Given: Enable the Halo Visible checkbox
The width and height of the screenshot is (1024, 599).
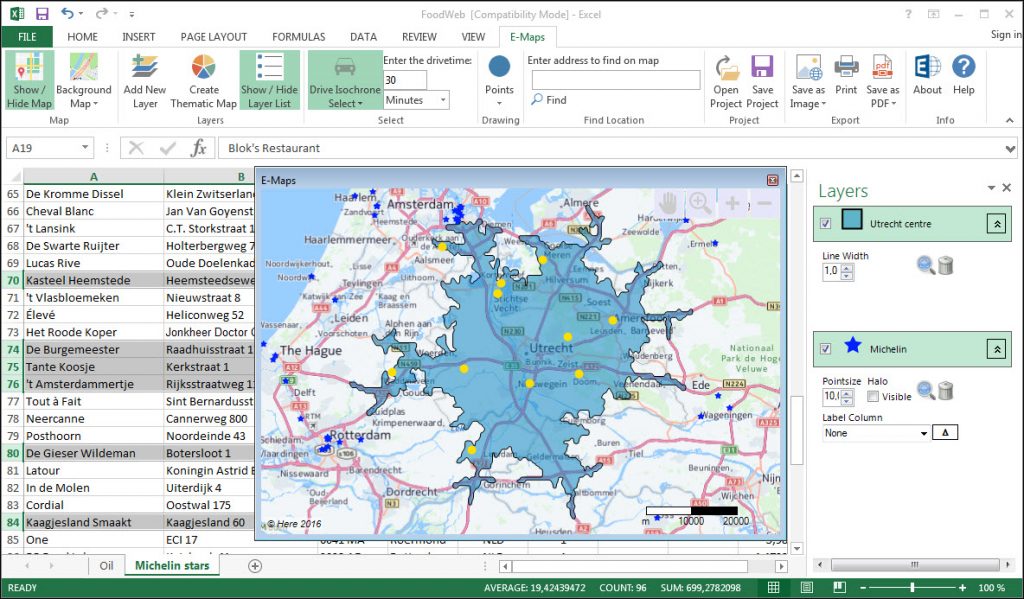Looking at the screenshot, I should (x=872, y=396).
